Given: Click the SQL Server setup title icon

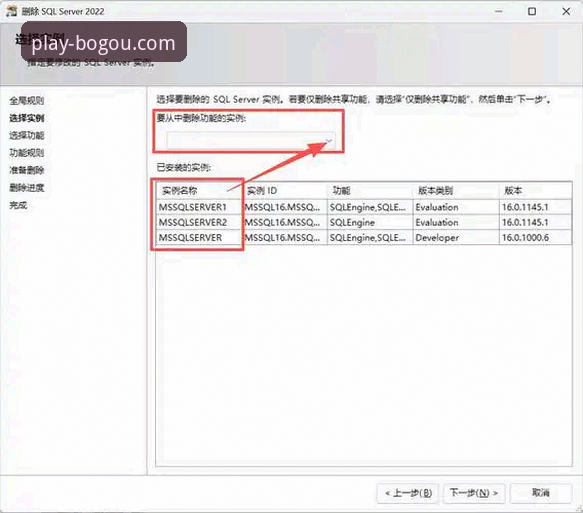Looking at the screenshot, I should coord(12,11).
